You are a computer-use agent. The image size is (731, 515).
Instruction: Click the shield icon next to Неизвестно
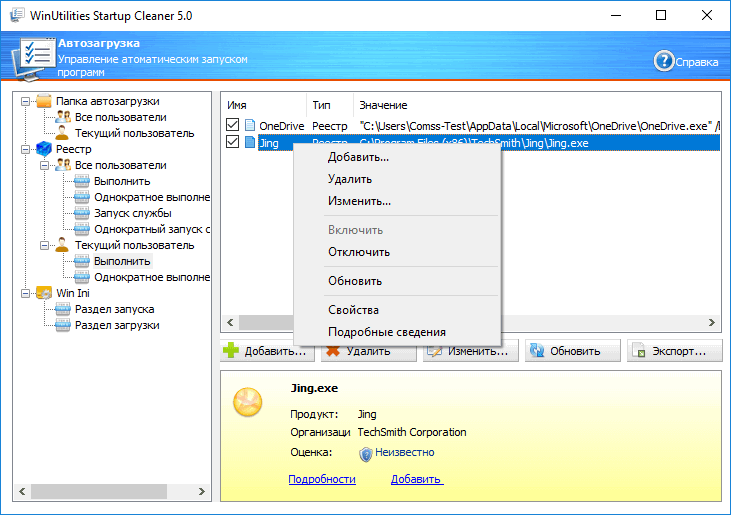coord(366,454)
